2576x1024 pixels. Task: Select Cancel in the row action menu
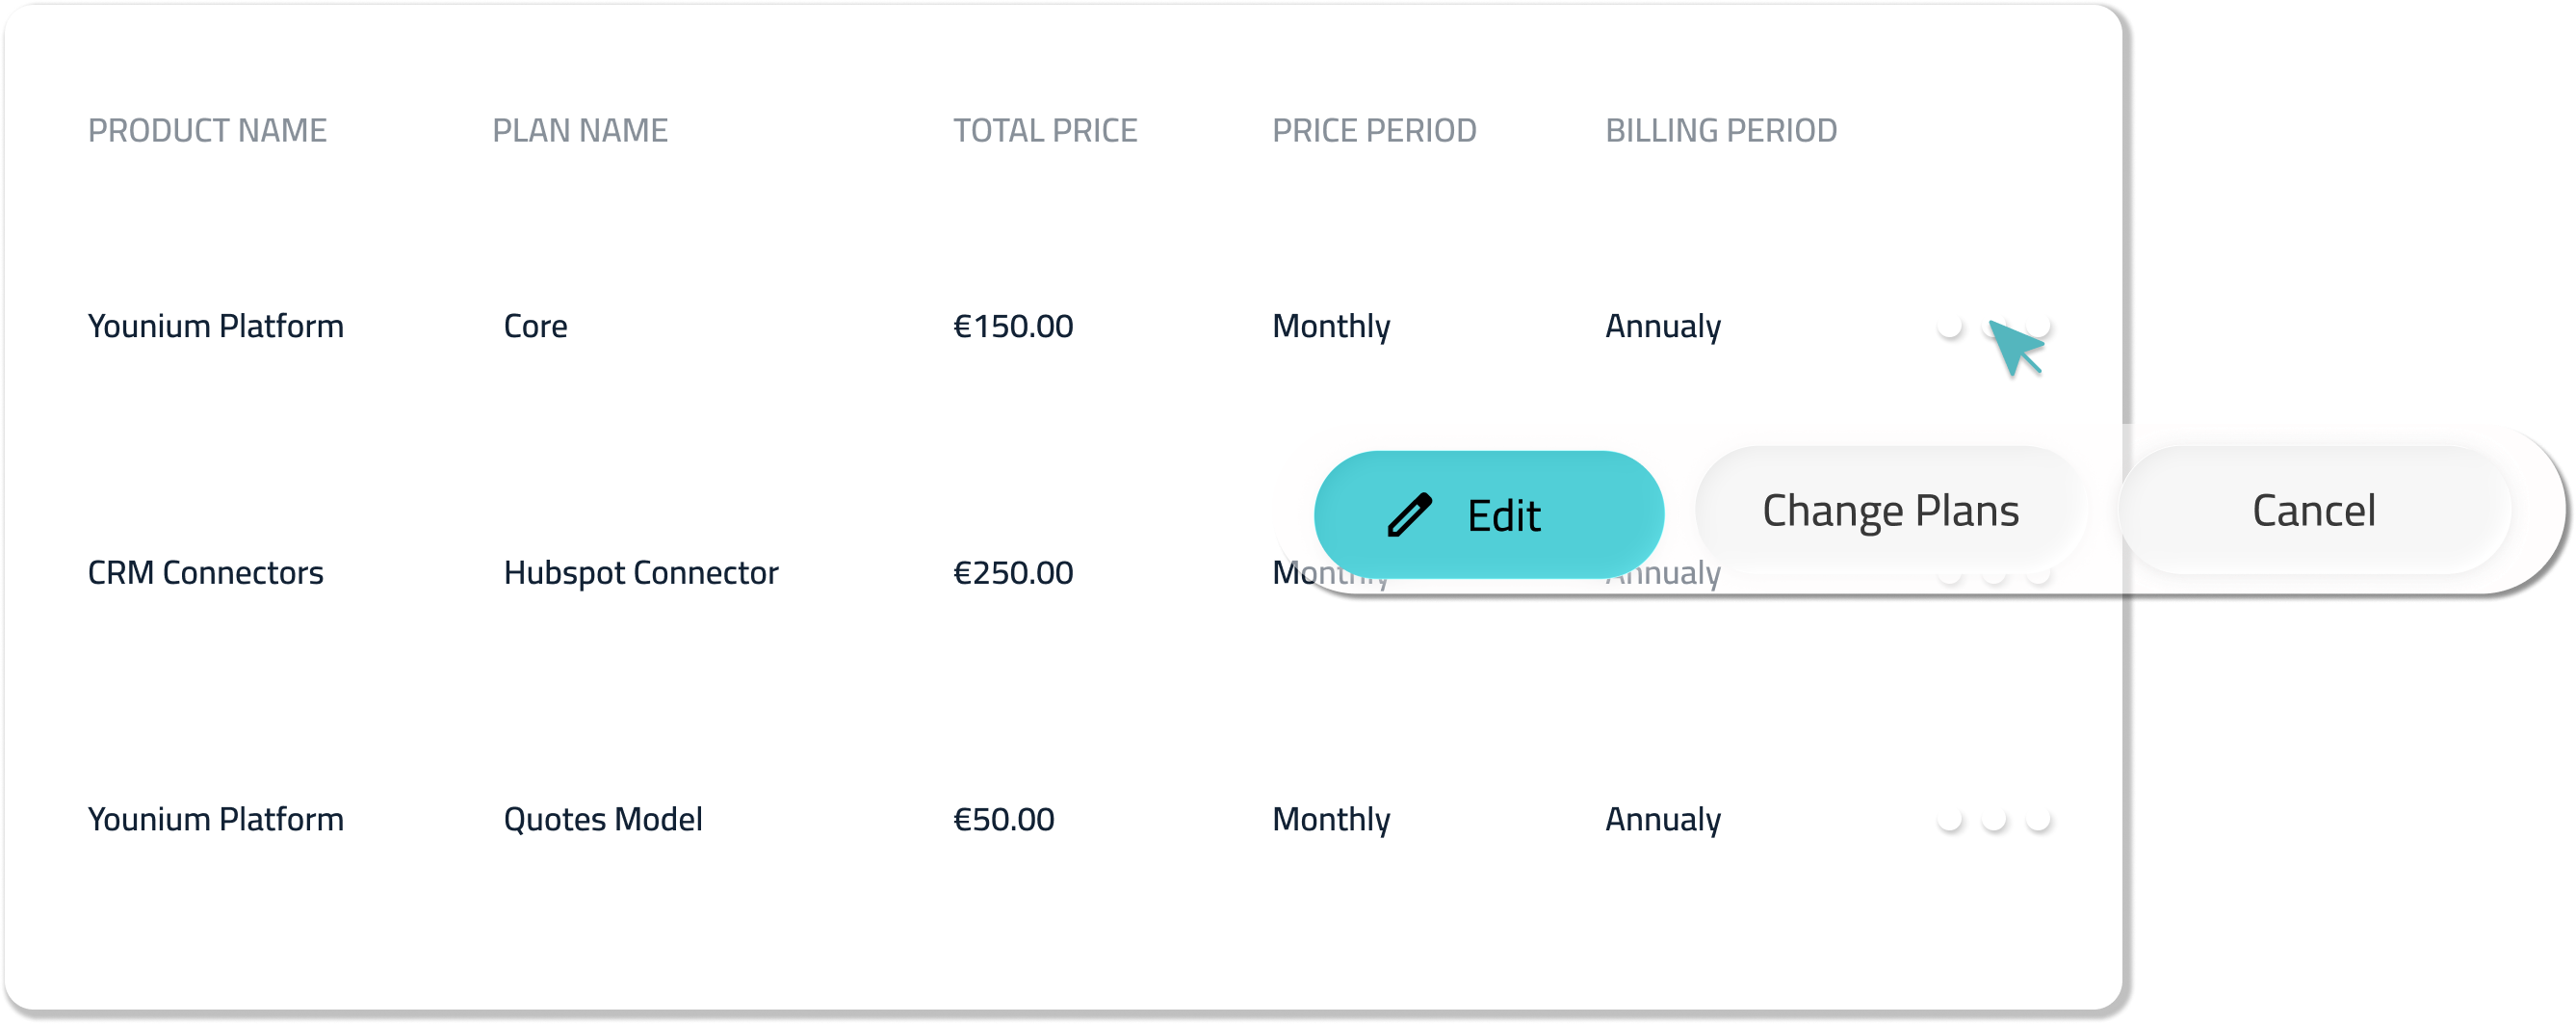pyautogui.click(x=2313, y=511)
